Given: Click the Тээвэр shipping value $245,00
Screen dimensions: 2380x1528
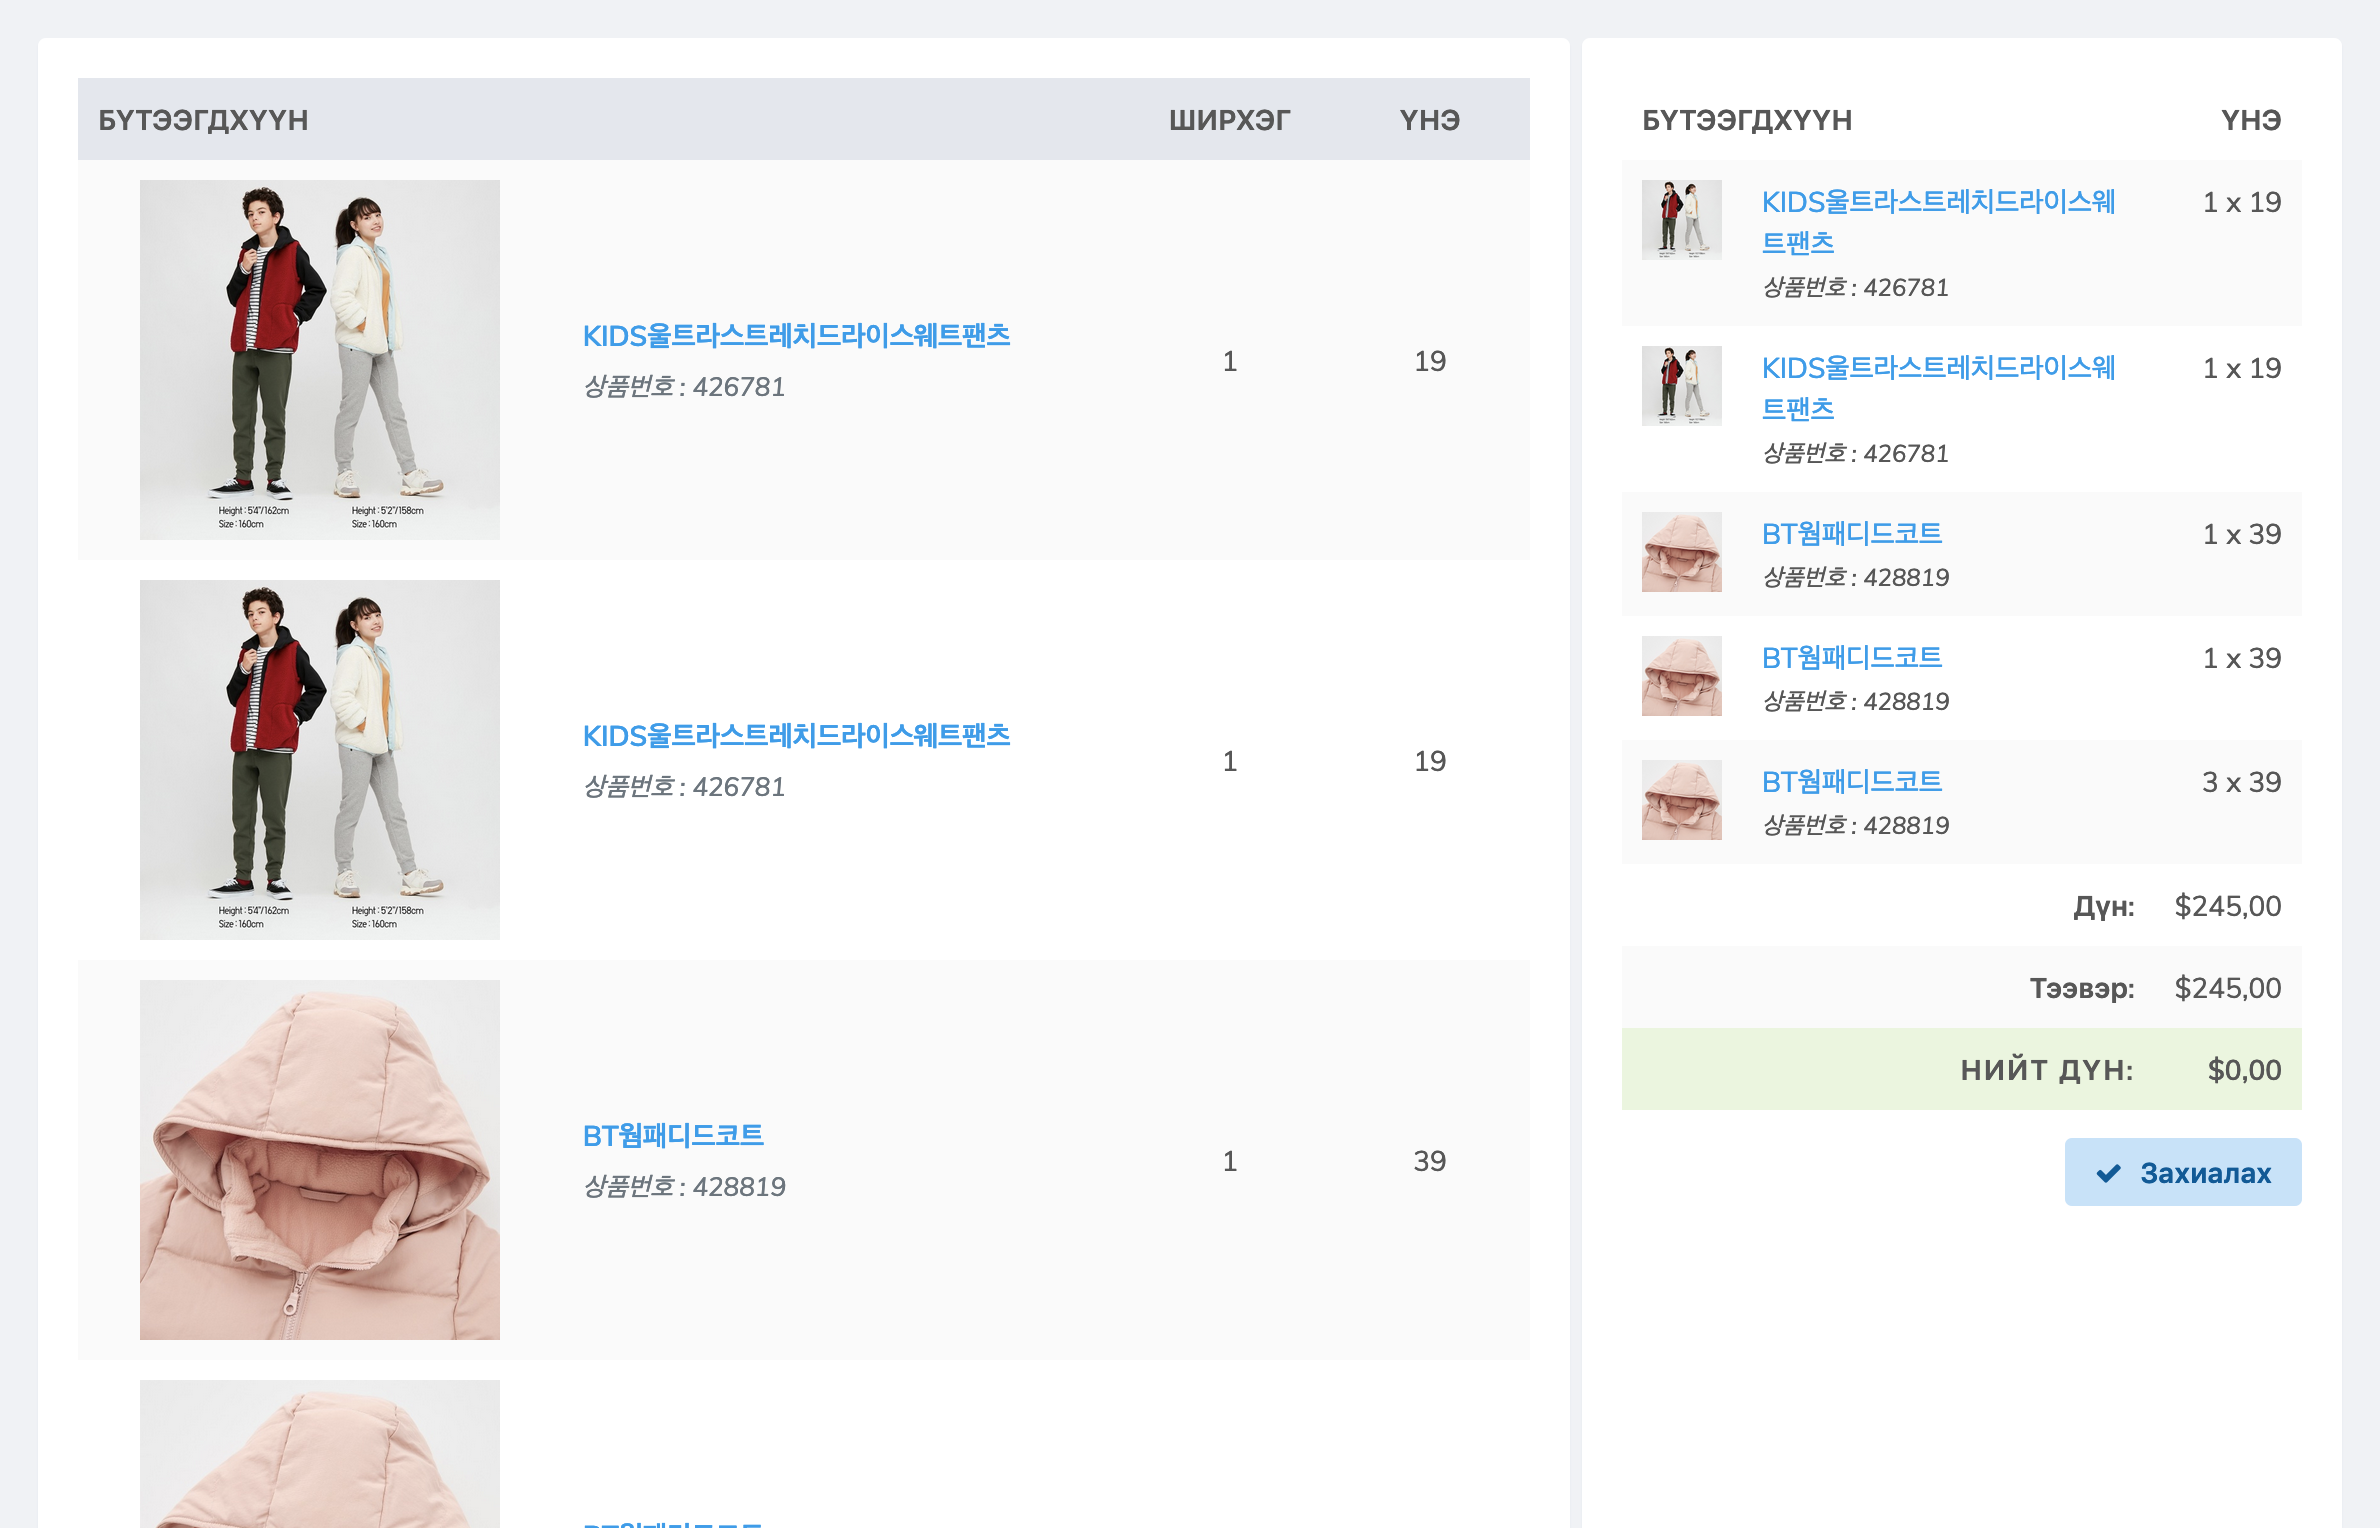Looking at the screenshot, I should [x=2228, y=988].
